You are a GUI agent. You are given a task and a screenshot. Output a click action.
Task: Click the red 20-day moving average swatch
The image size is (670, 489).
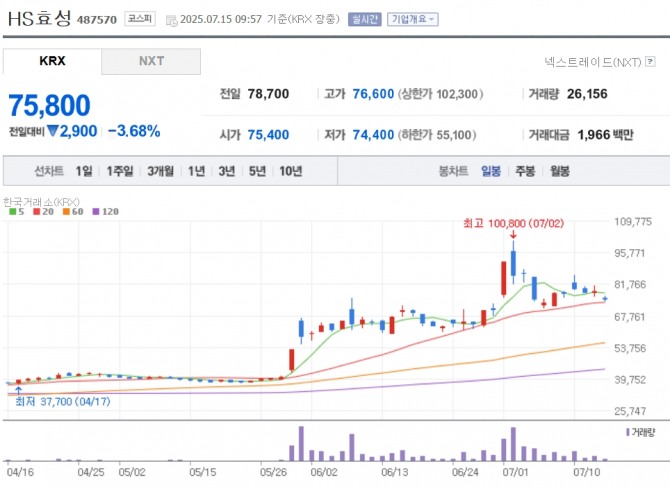point(37,212)
